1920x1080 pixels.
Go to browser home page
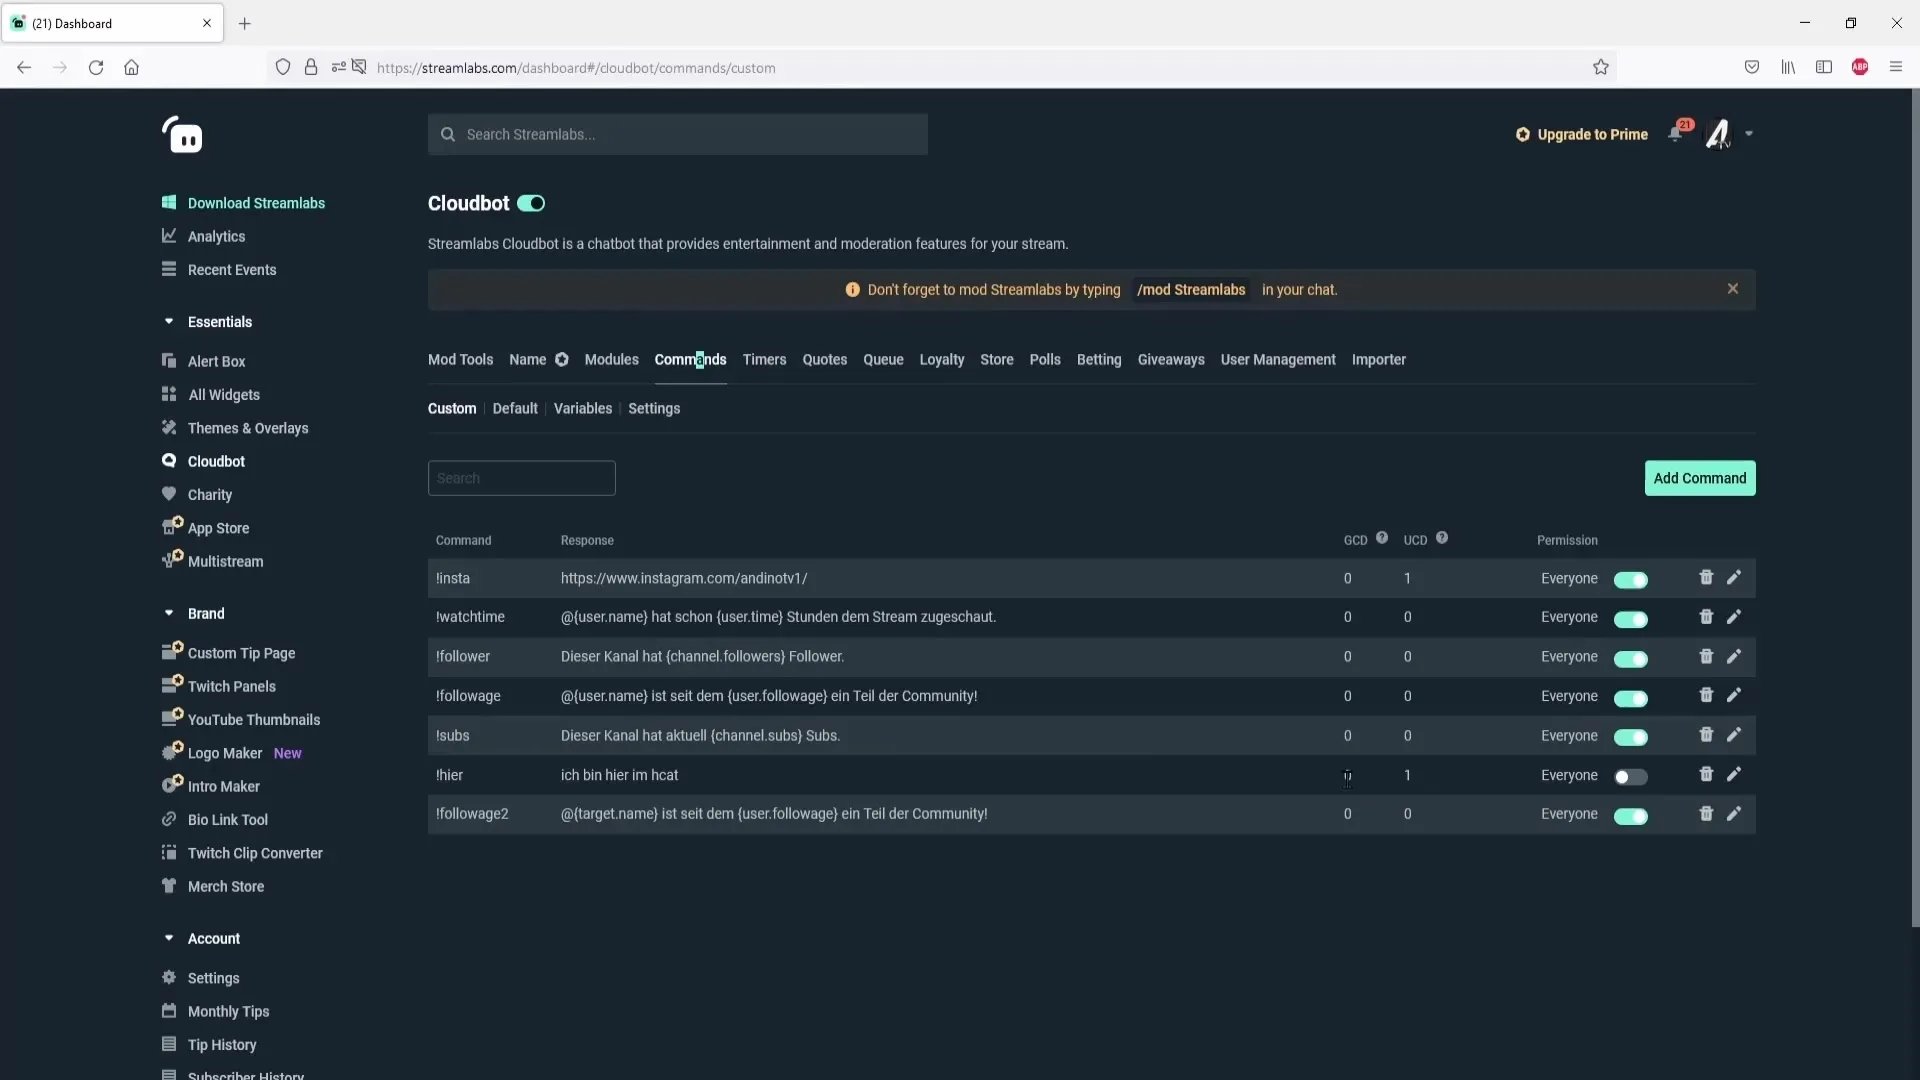(131, 67)
